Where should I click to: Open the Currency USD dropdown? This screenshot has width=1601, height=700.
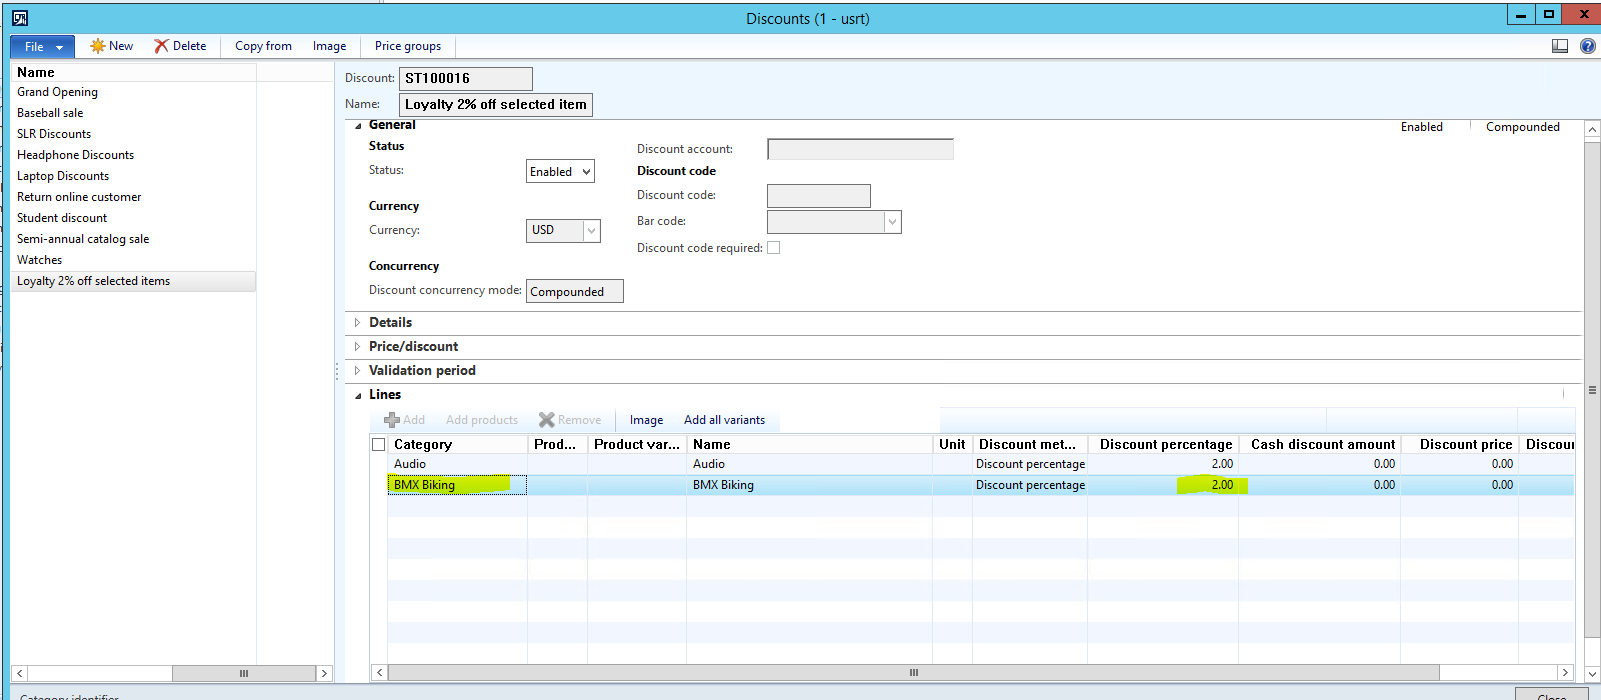(591, 231)
